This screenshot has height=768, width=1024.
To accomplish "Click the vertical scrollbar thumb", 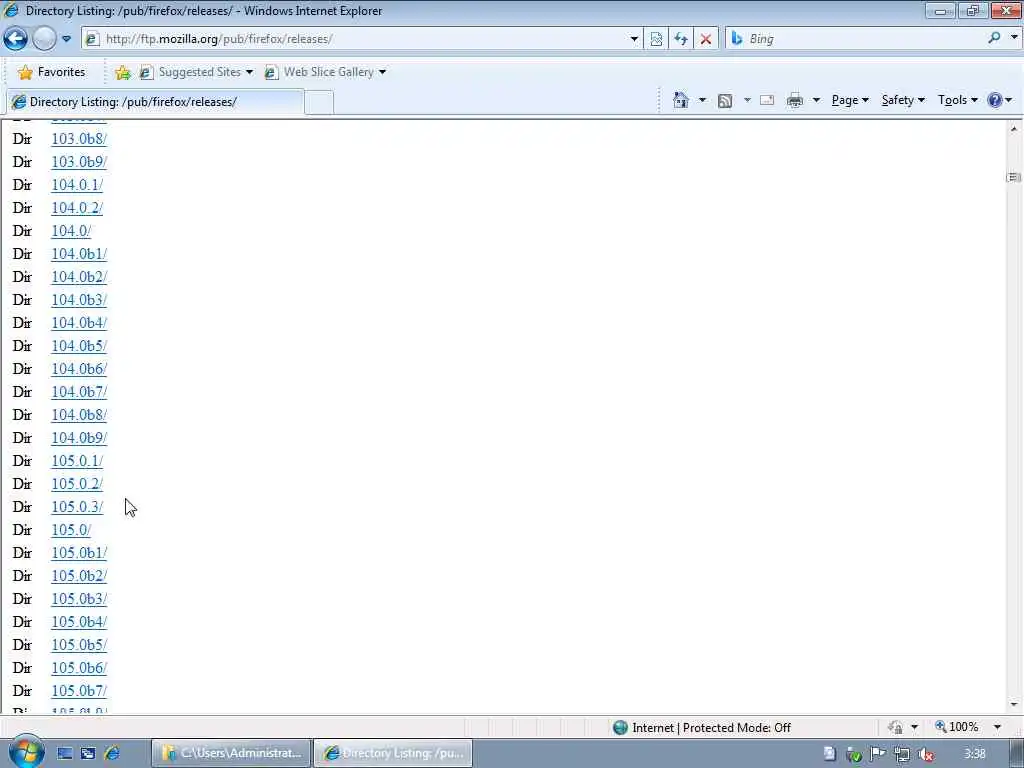I will coord(1014,177).
